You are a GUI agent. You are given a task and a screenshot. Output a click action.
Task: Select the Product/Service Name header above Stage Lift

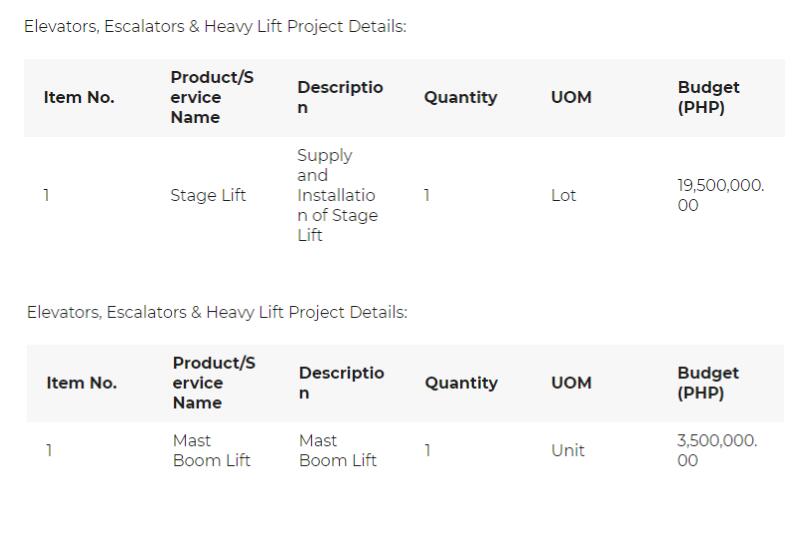pyautogui.click(x=212, y=98)
